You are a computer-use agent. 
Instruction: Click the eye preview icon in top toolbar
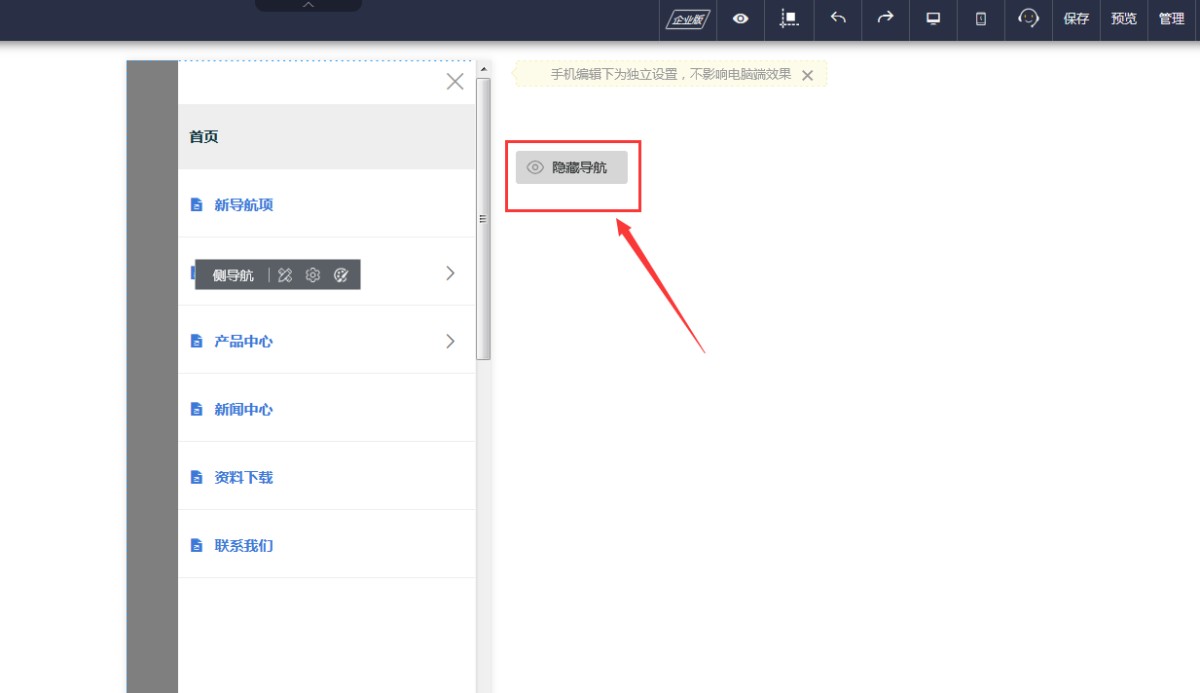pyautogui.click(x=740, y=19)
